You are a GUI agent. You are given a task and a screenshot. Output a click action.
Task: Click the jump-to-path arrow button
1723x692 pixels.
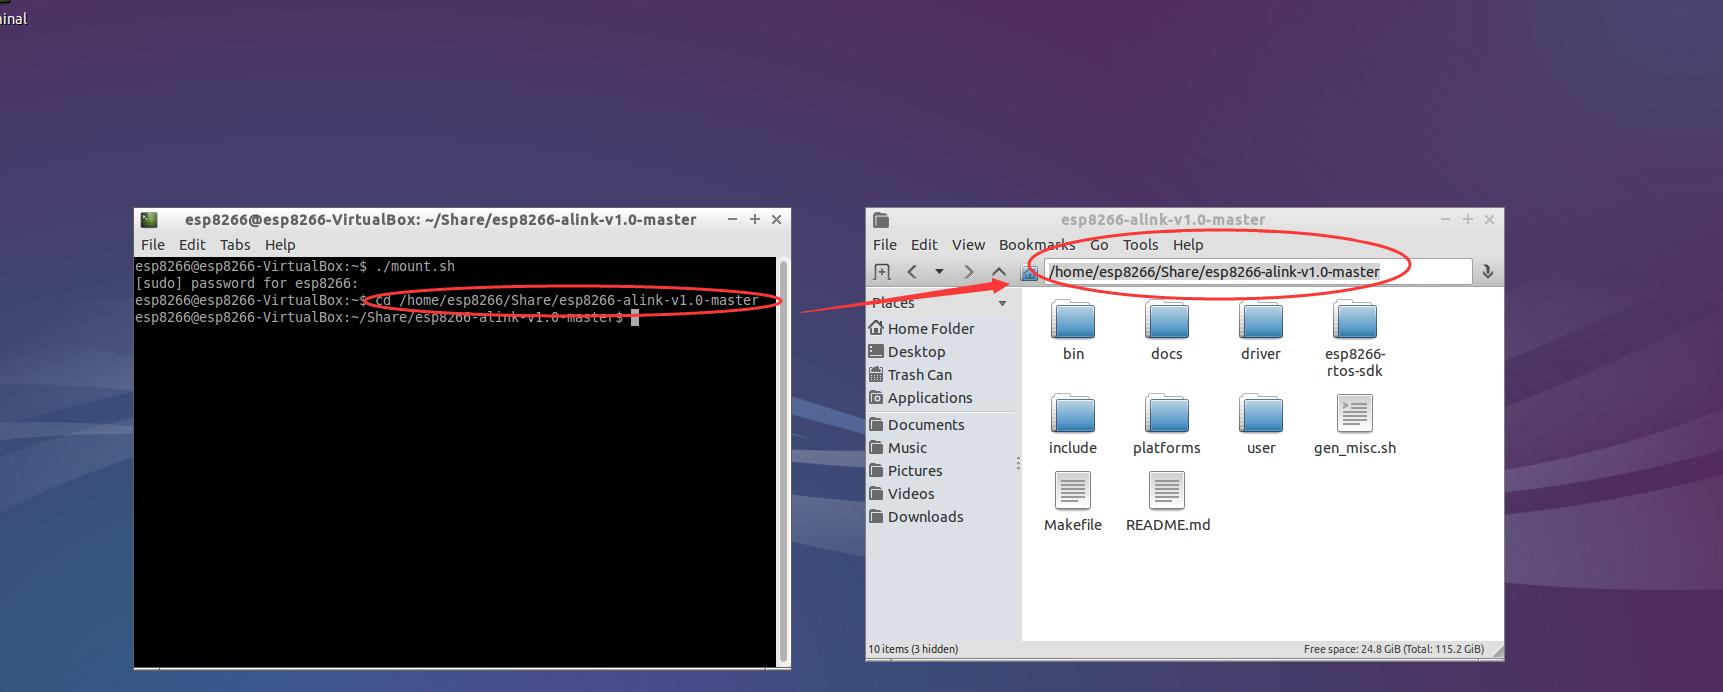click(x=1487, y=272)
